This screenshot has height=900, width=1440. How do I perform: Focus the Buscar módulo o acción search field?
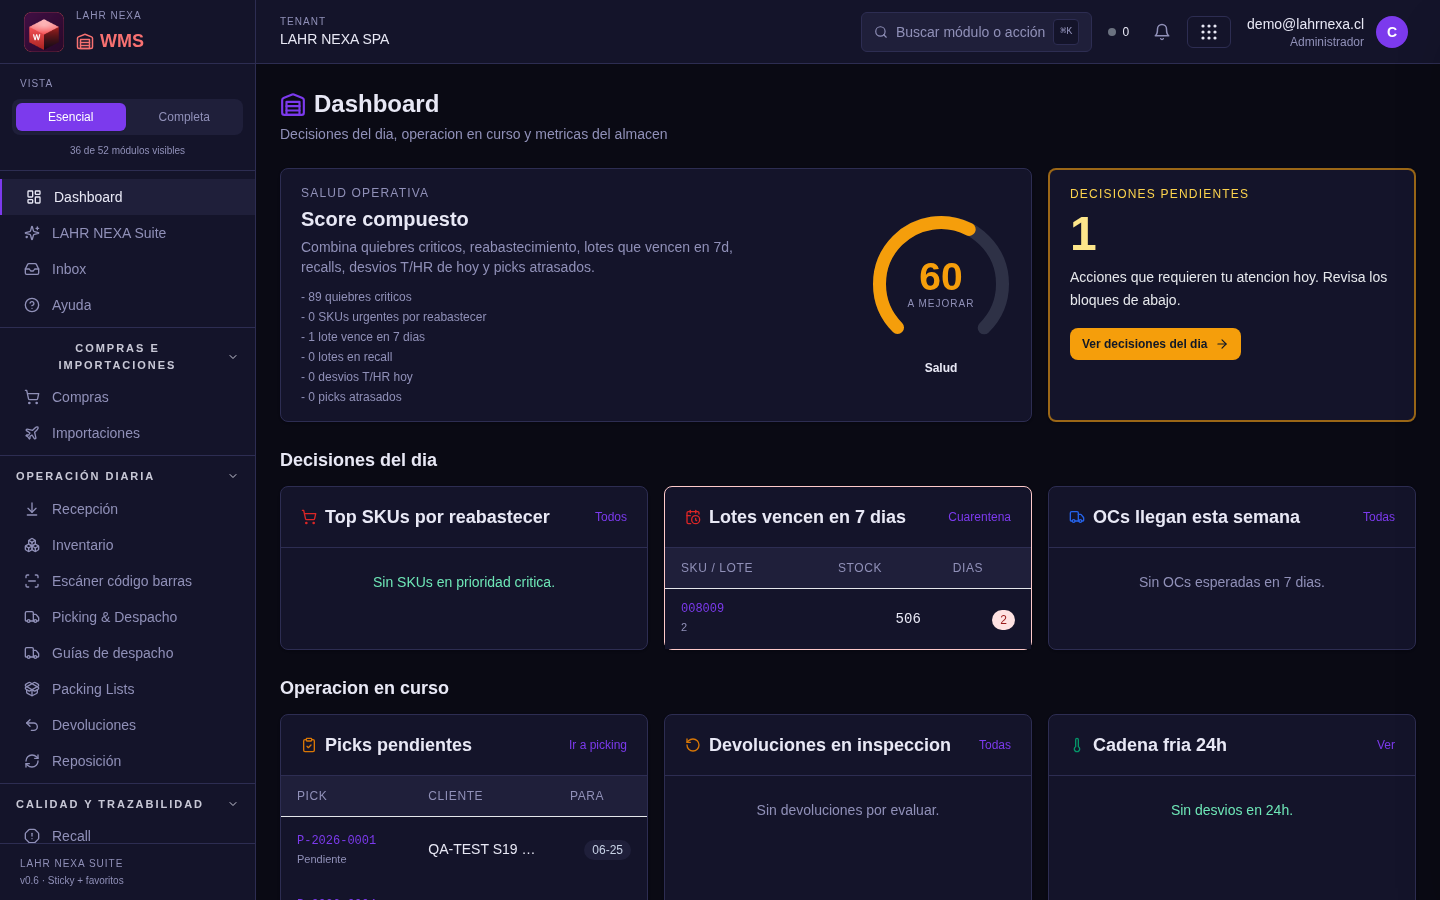click(x=976, y=32)
